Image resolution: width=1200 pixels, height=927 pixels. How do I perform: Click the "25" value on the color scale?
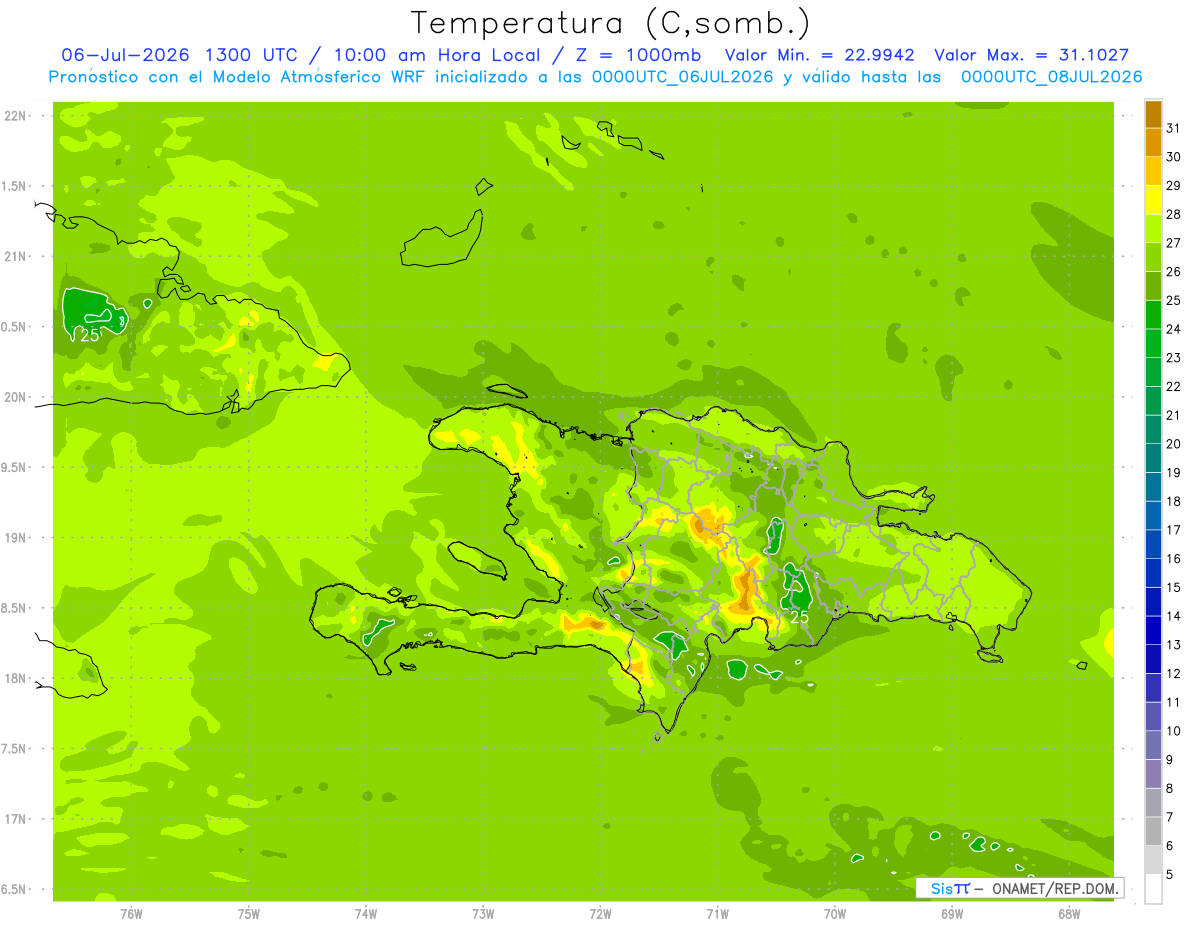coord(1174,300)
